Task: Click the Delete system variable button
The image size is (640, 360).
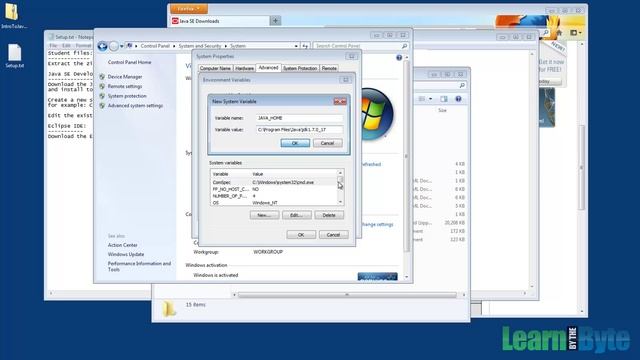Action: coord(329,215)
